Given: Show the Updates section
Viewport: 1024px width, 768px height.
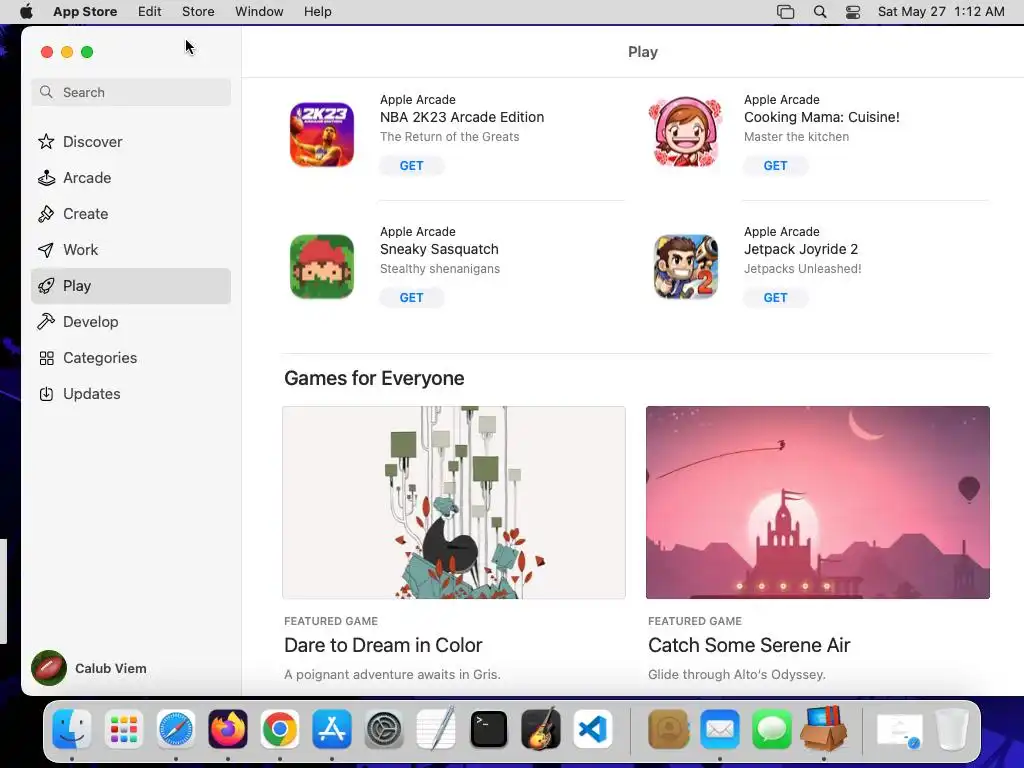Looking at the screenshot, I should pyautogui.click(x=131, y=393).
